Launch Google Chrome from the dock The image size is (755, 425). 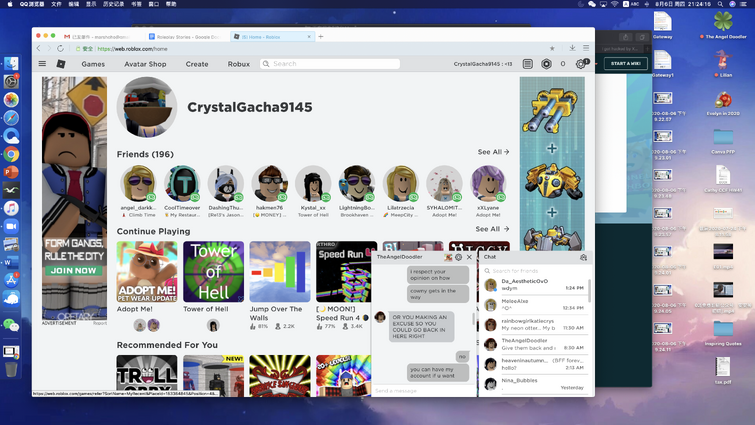coord(11,154)
